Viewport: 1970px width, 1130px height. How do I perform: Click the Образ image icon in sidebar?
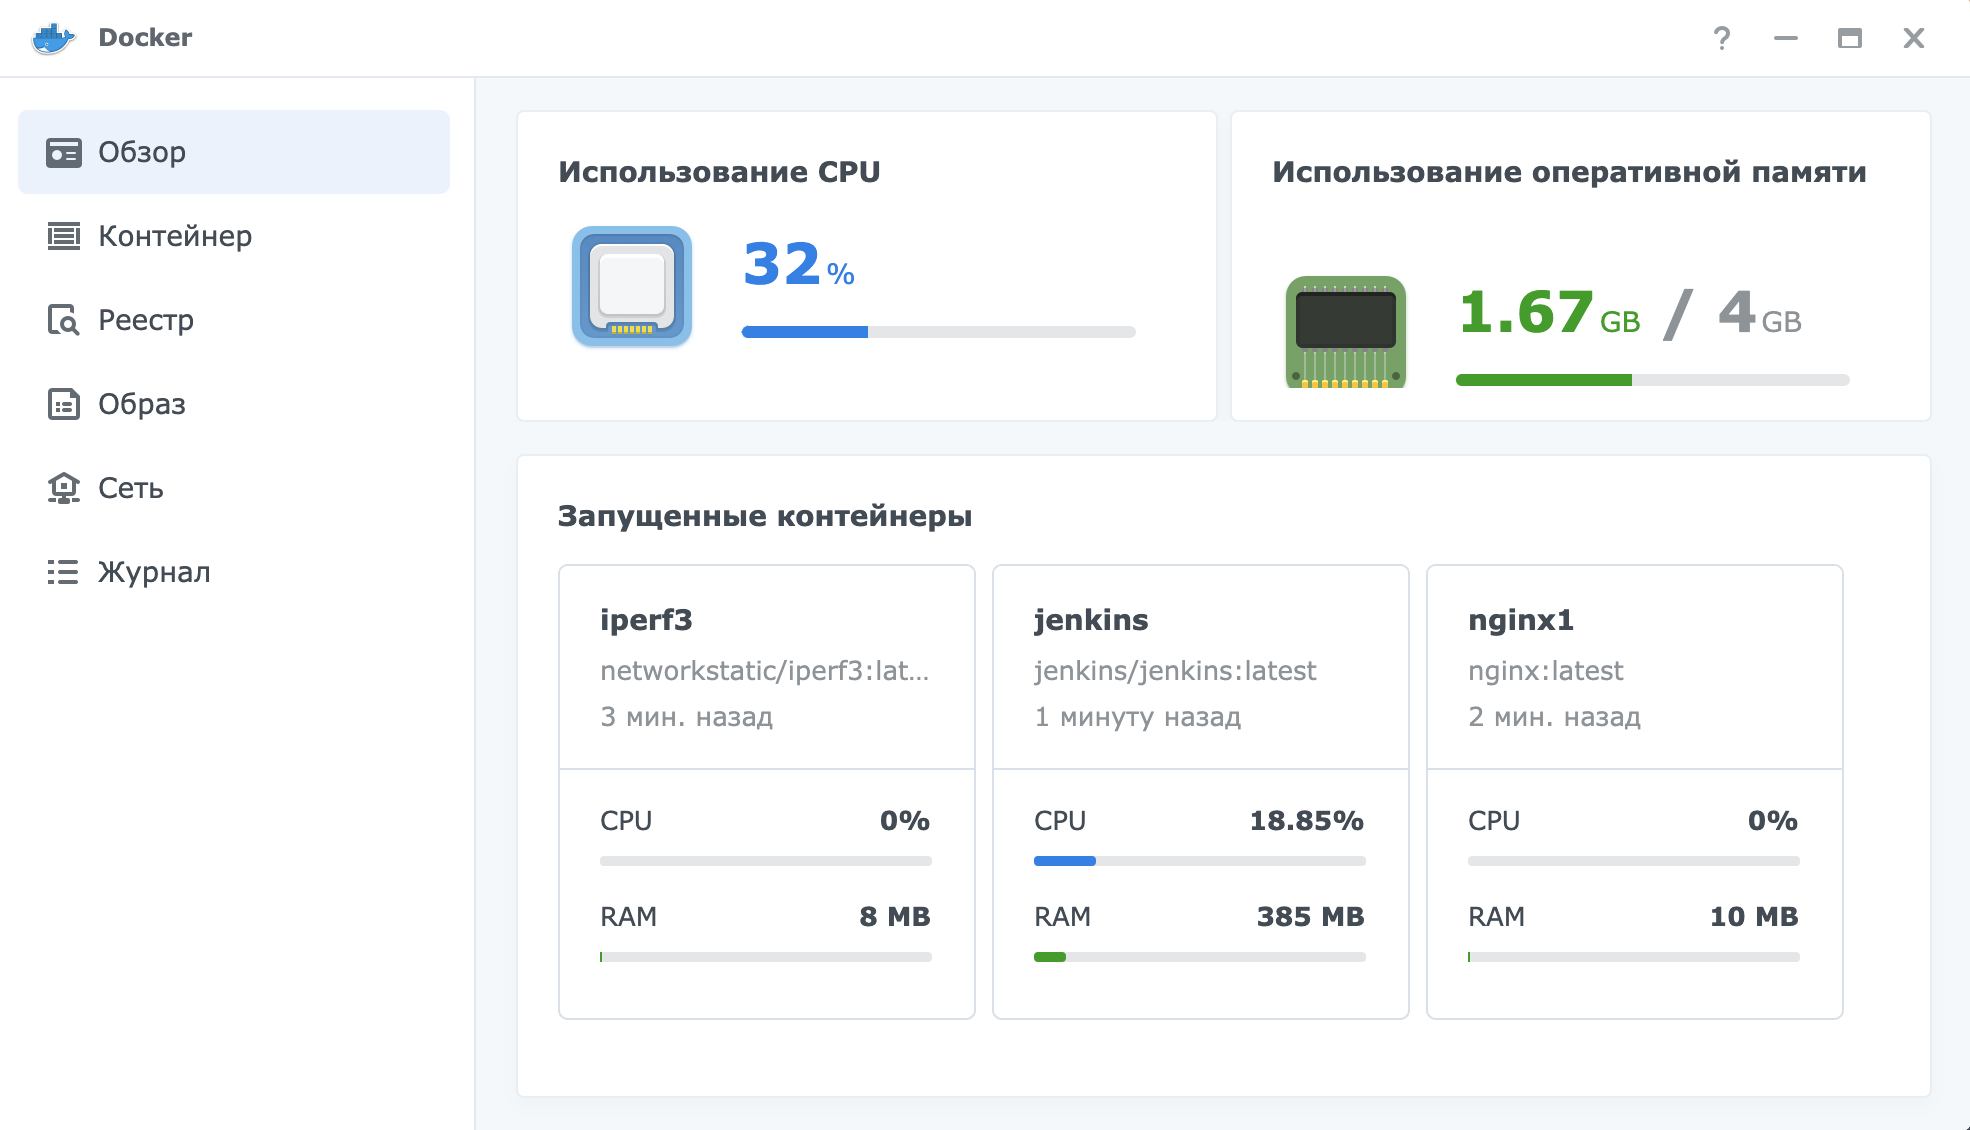point(64,404)
